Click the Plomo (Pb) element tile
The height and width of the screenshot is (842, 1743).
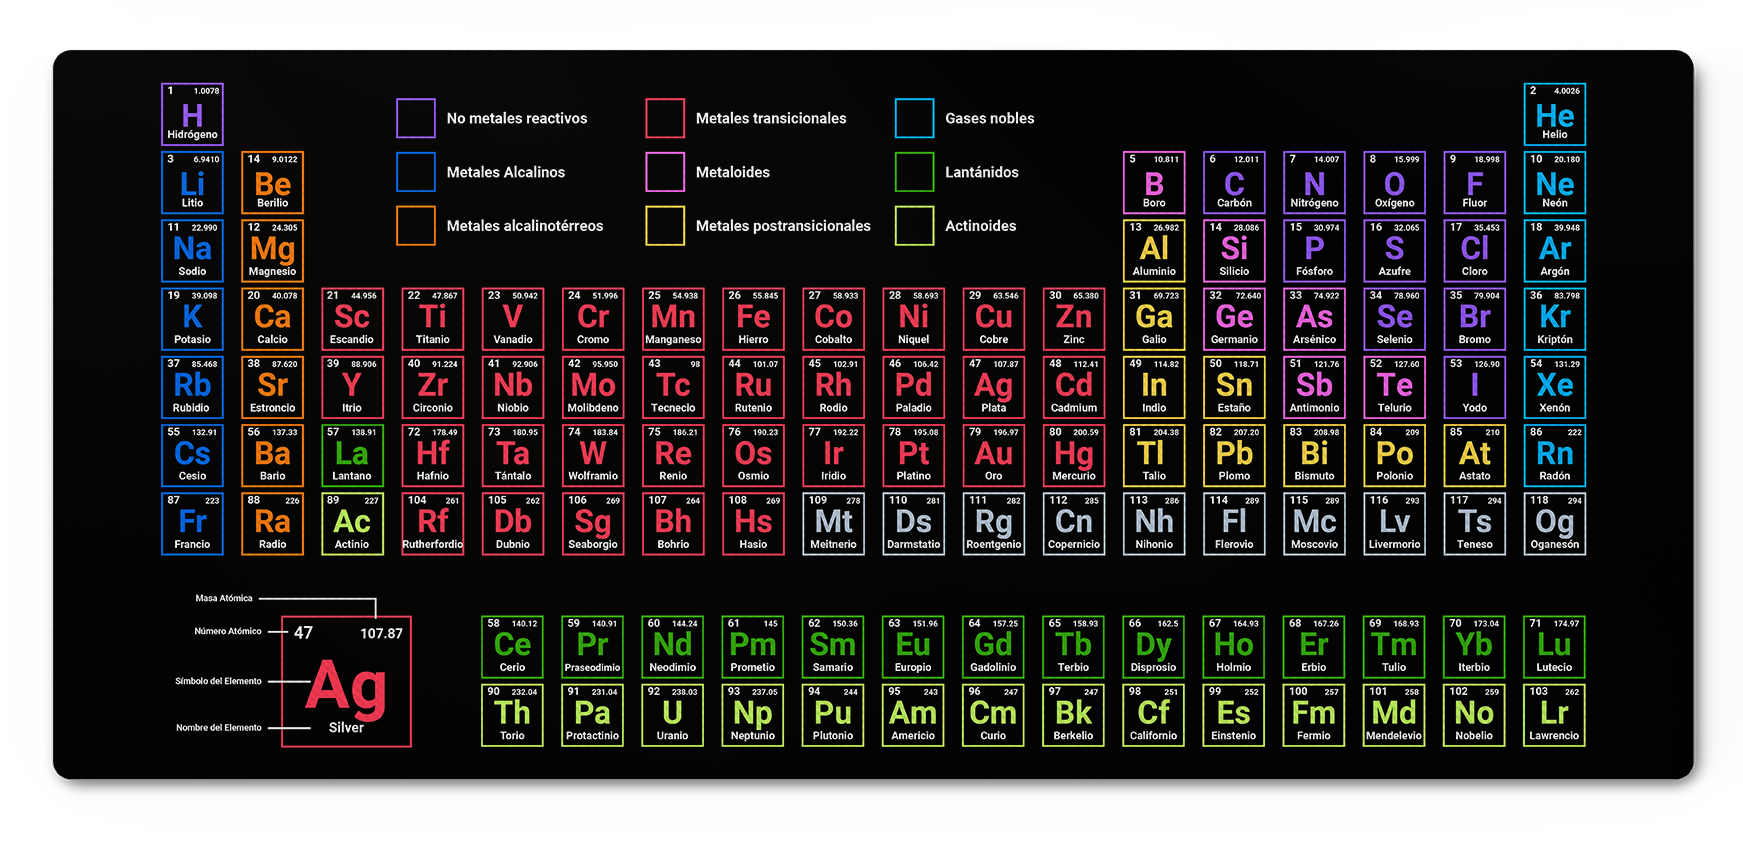(x=1234, y=456)
